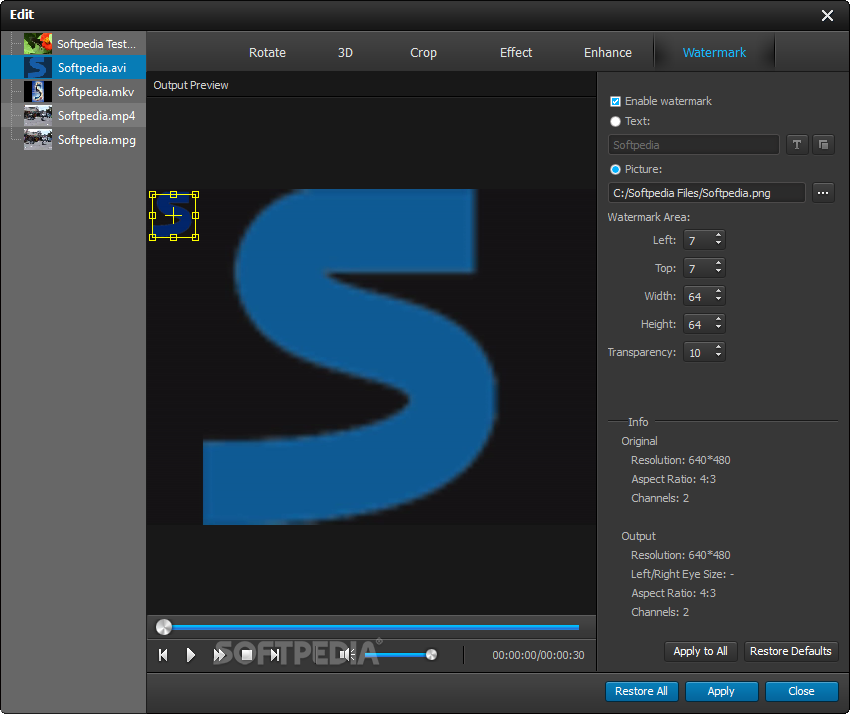This screenshot has width=850, height=714.
Task: Fast forward the preview
Action: click(219, 655)
